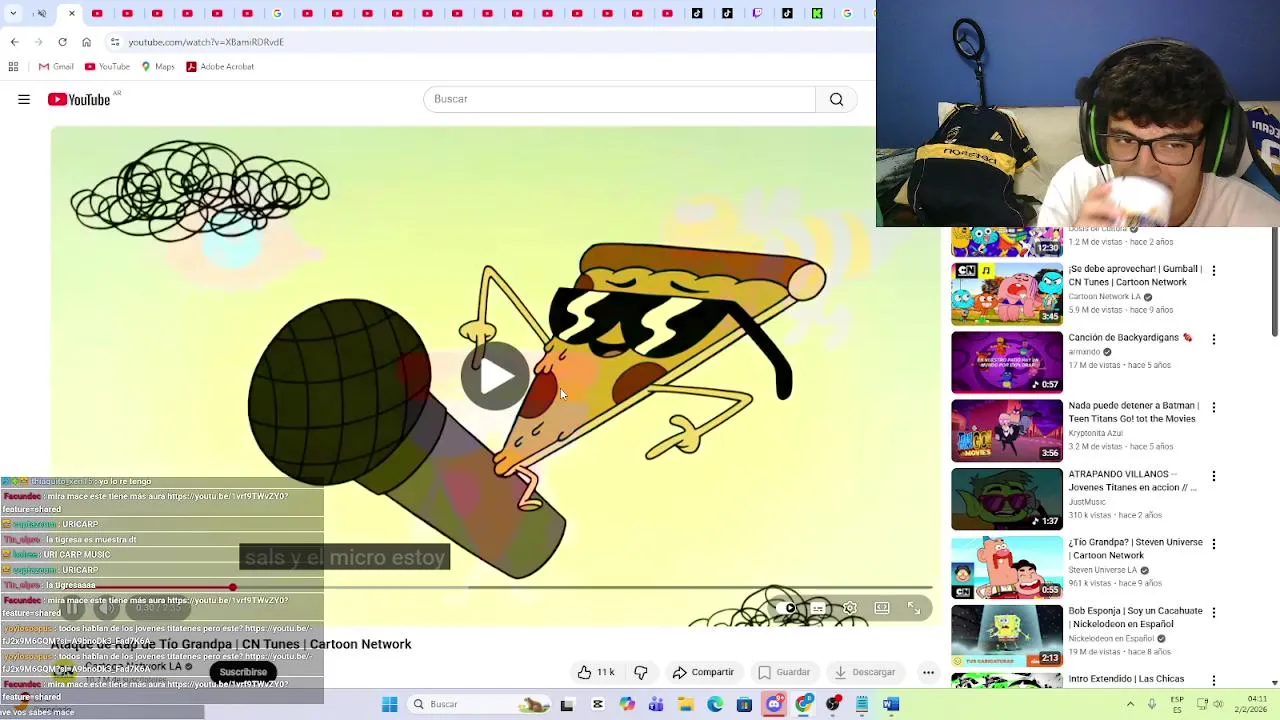1280x720 pixels.
Task: Open options for the Gumball CN Tunes video
Action: click(x=1214, y=271)
